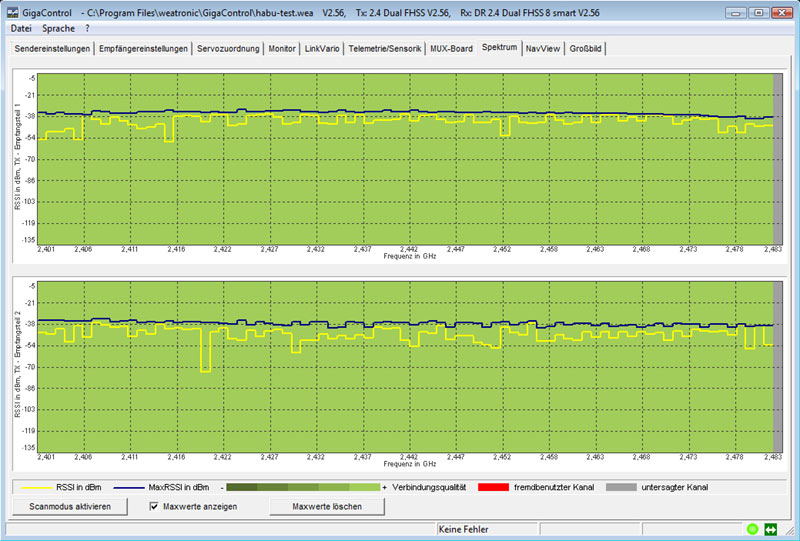Screen dimensions: 800x541
Task: Click the red fremdbenutzter Kanal legend swatch
Action: coord(493,487)
